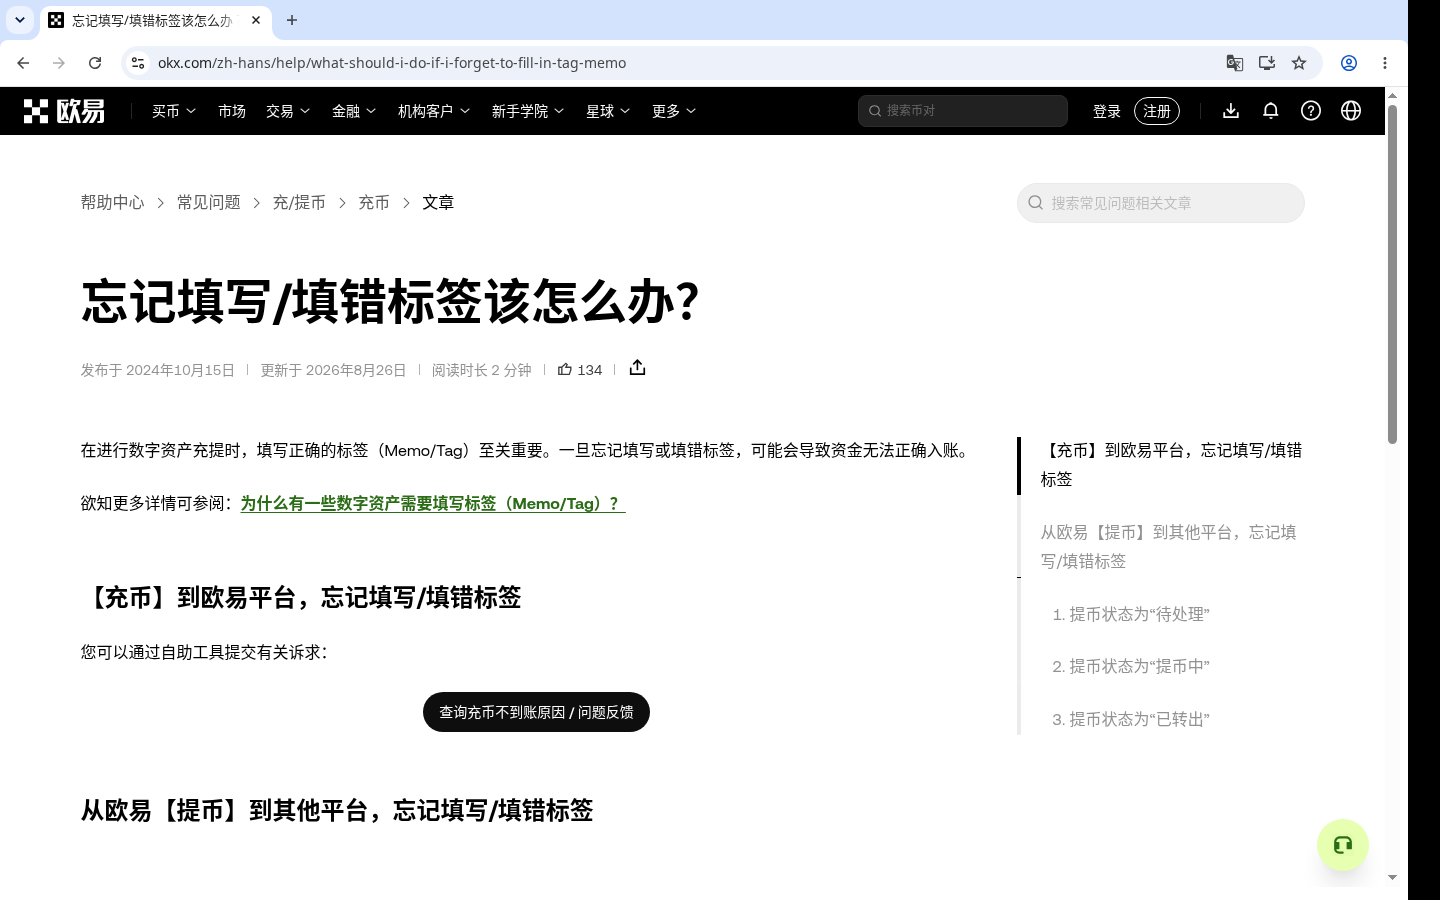Click the page vertical scrollbar thumb

pyautogui.click(x=1392, y=274)
